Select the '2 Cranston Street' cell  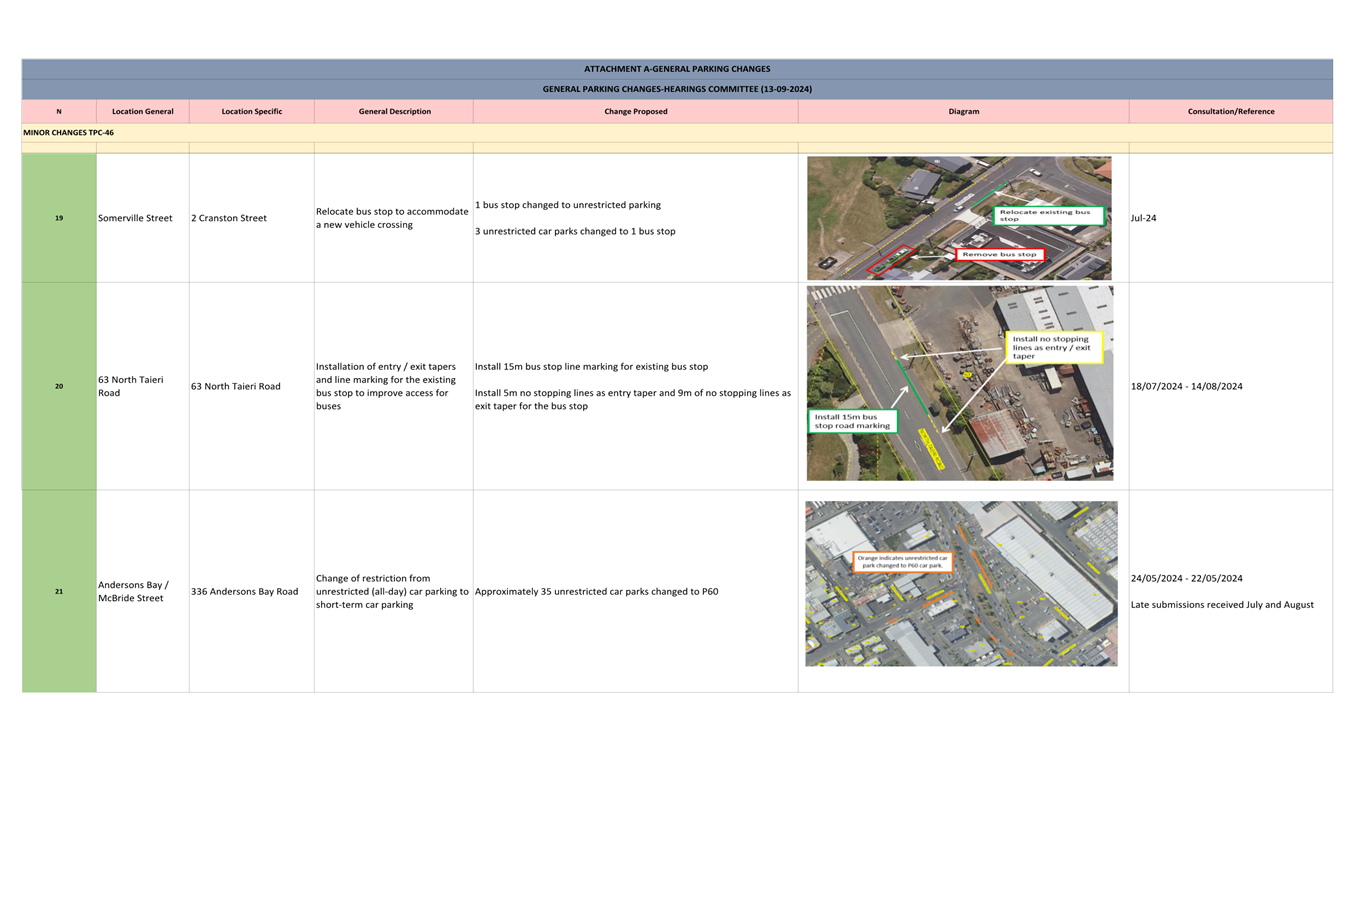(x=251, y=218)
